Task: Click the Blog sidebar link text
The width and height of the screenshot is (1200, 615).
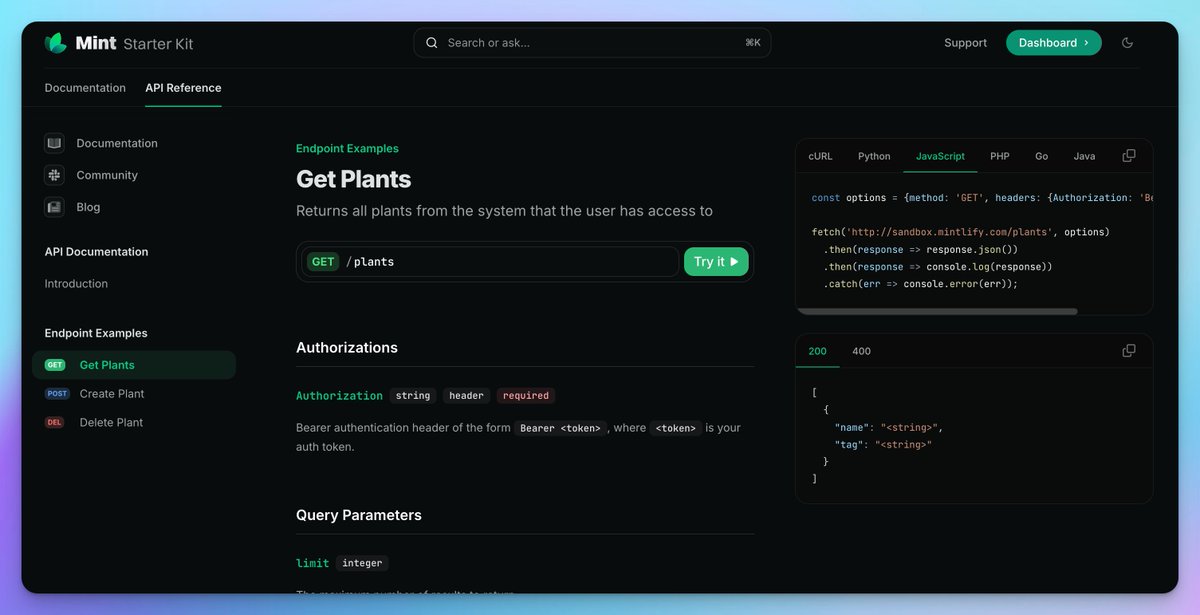Action: (88, 207)
